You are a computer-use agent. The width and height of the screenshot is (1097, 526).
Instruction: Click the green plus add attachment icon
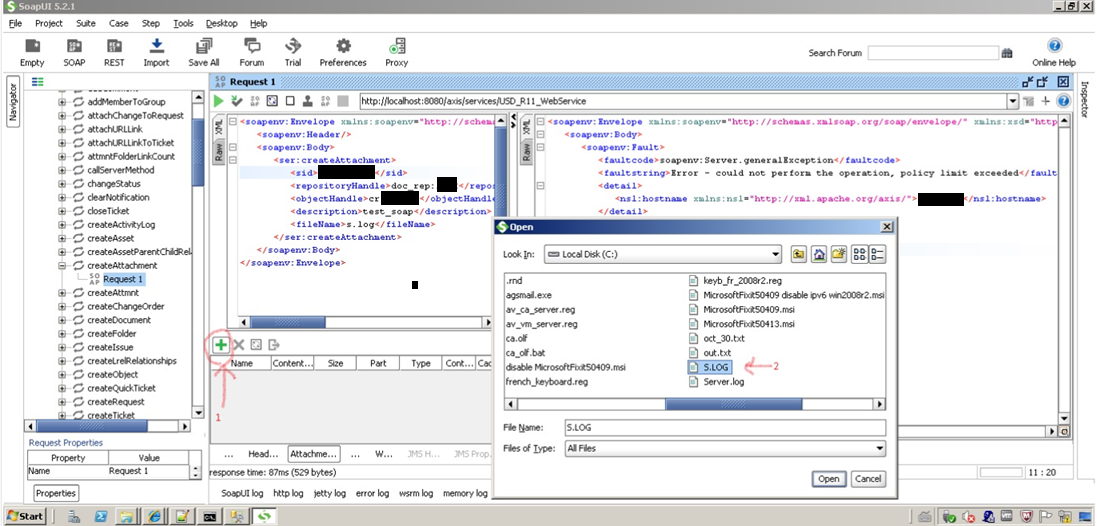[x=220, y=344]
